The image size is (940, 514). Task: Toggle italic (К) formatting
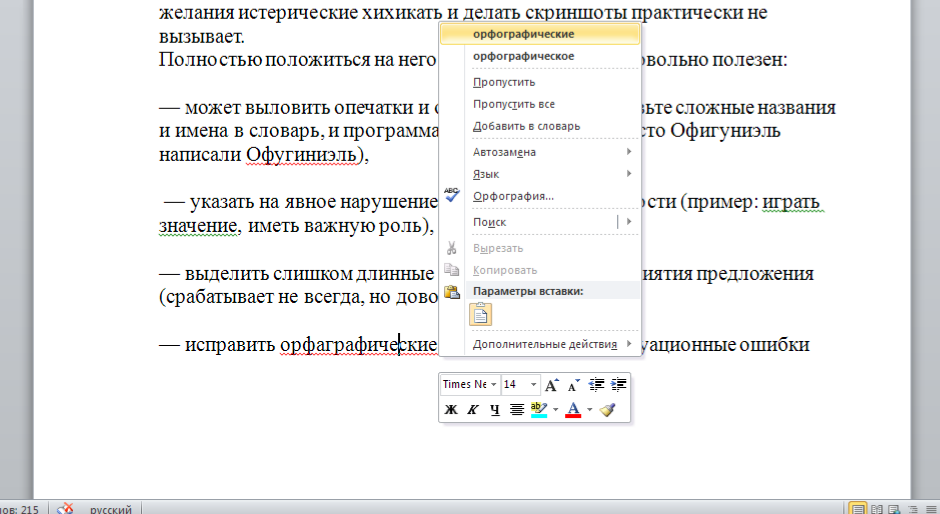473,409
